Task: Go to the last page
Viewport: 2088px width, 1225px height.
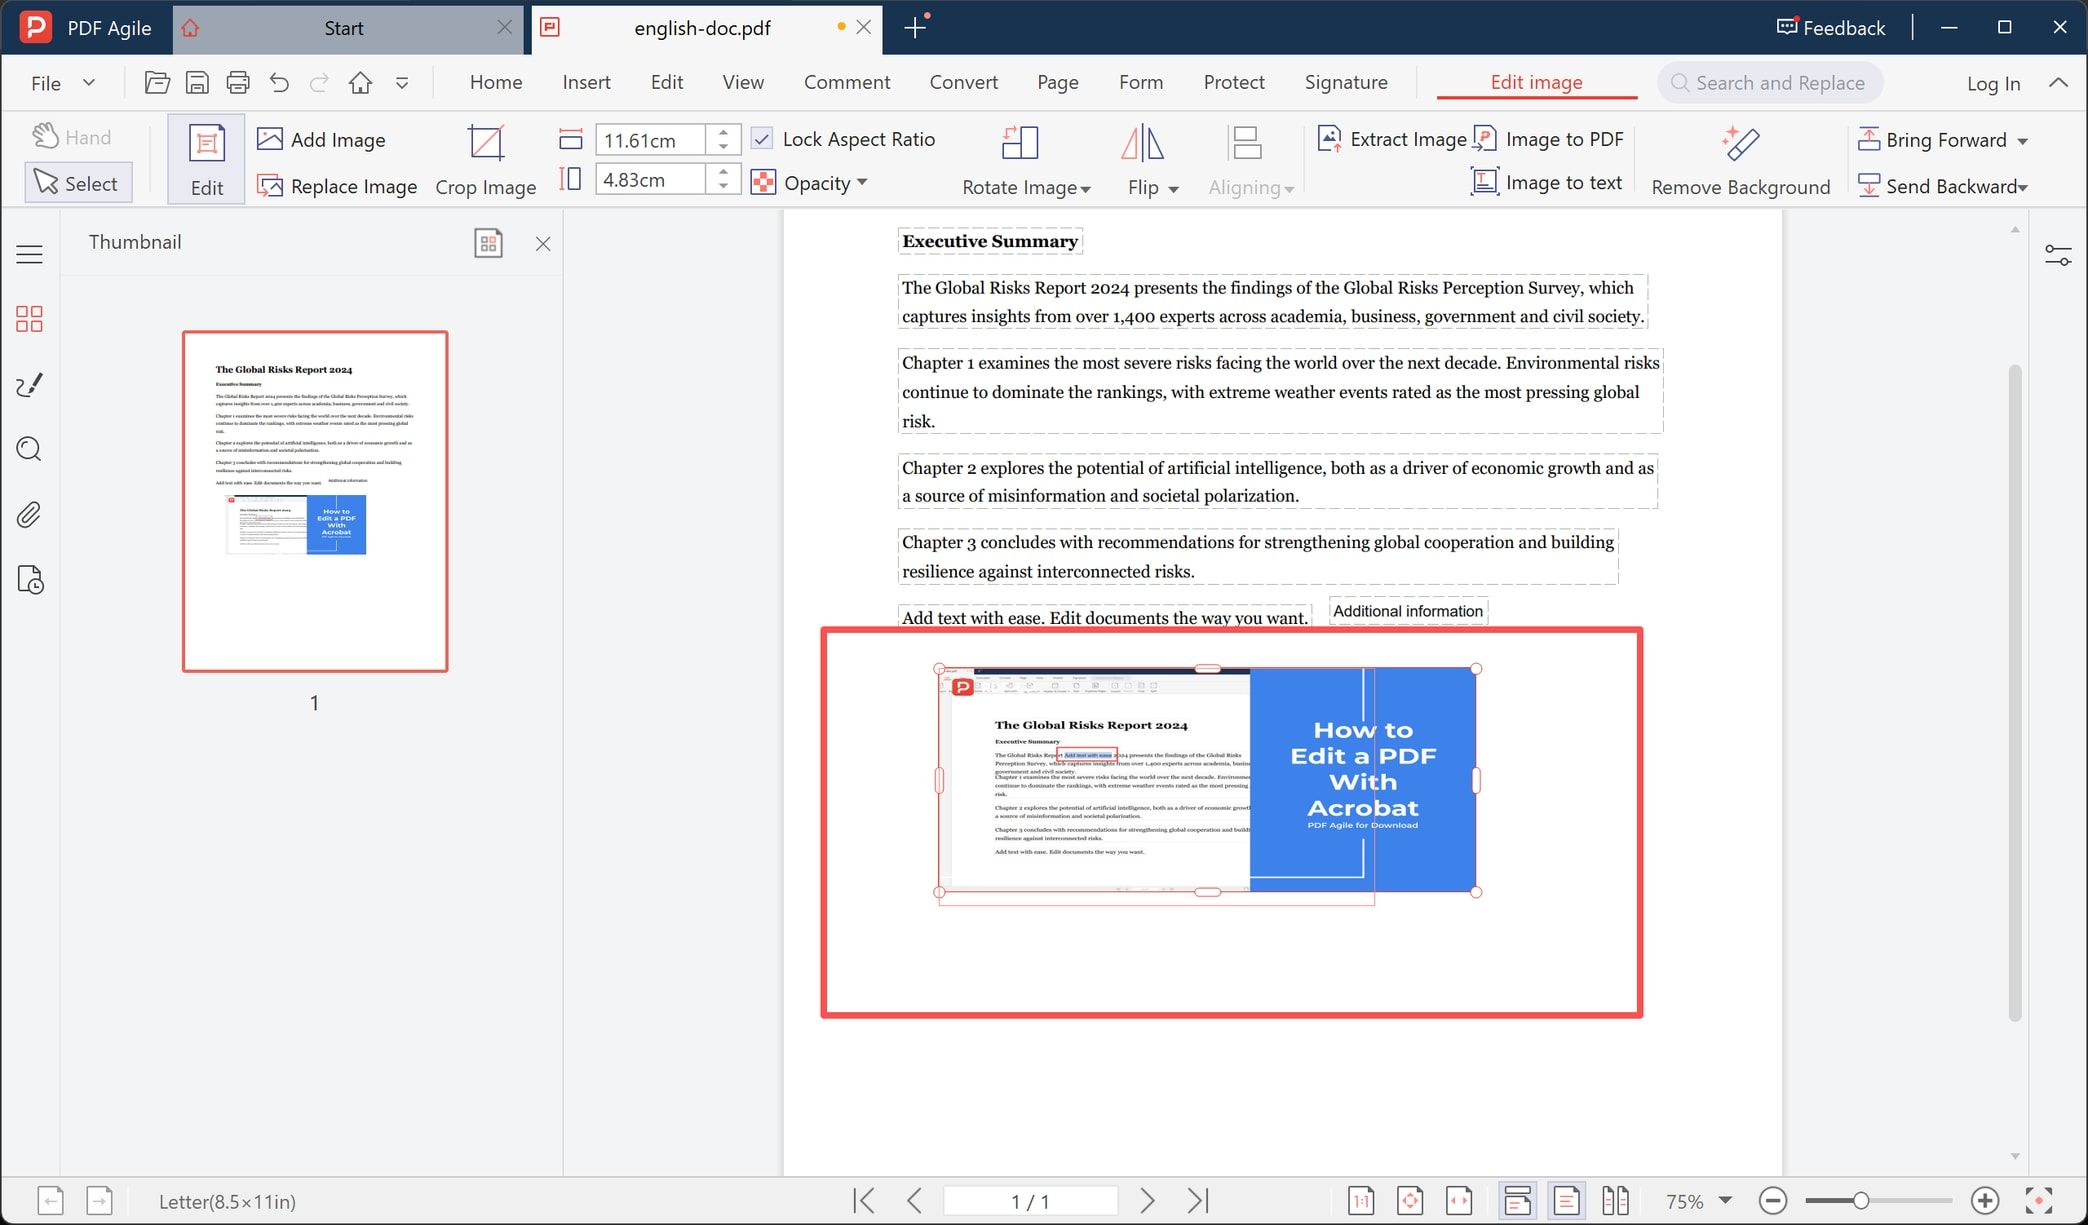Action: pos(1198,1200)
